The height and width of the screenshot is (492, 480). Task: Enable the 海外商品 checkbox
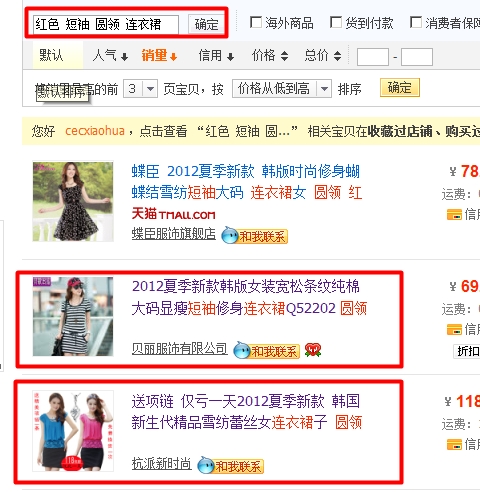click(x=256, y=23)
